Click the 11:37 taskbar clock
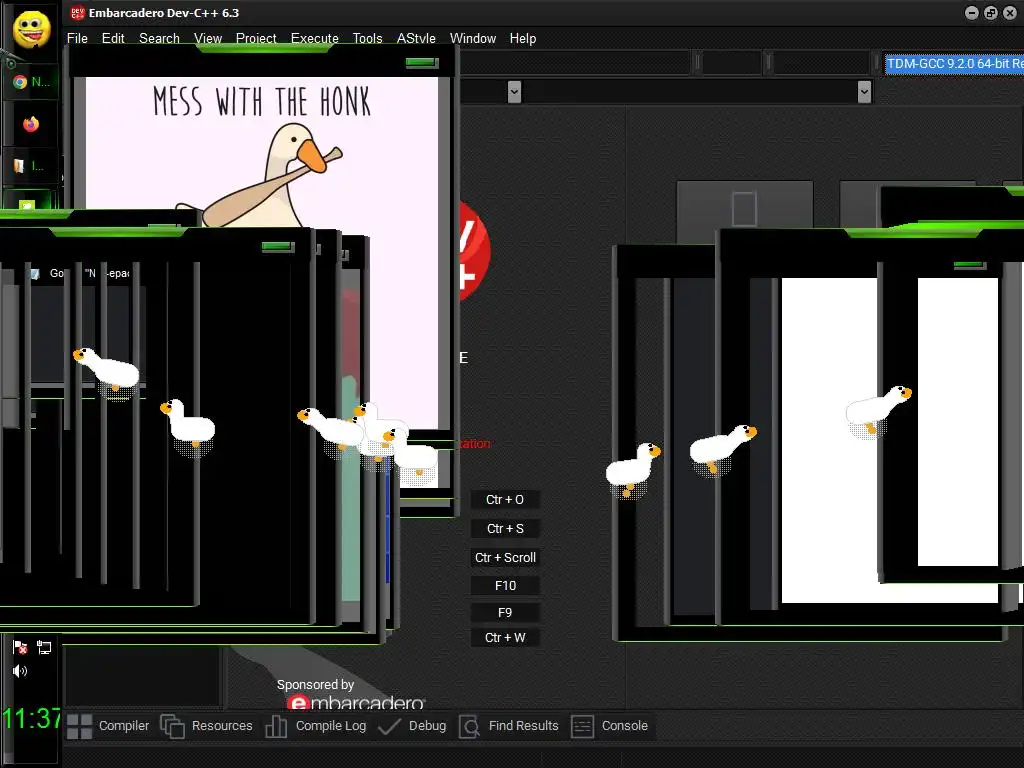This screenshot has width=1024, height=768. click(31, 718)
